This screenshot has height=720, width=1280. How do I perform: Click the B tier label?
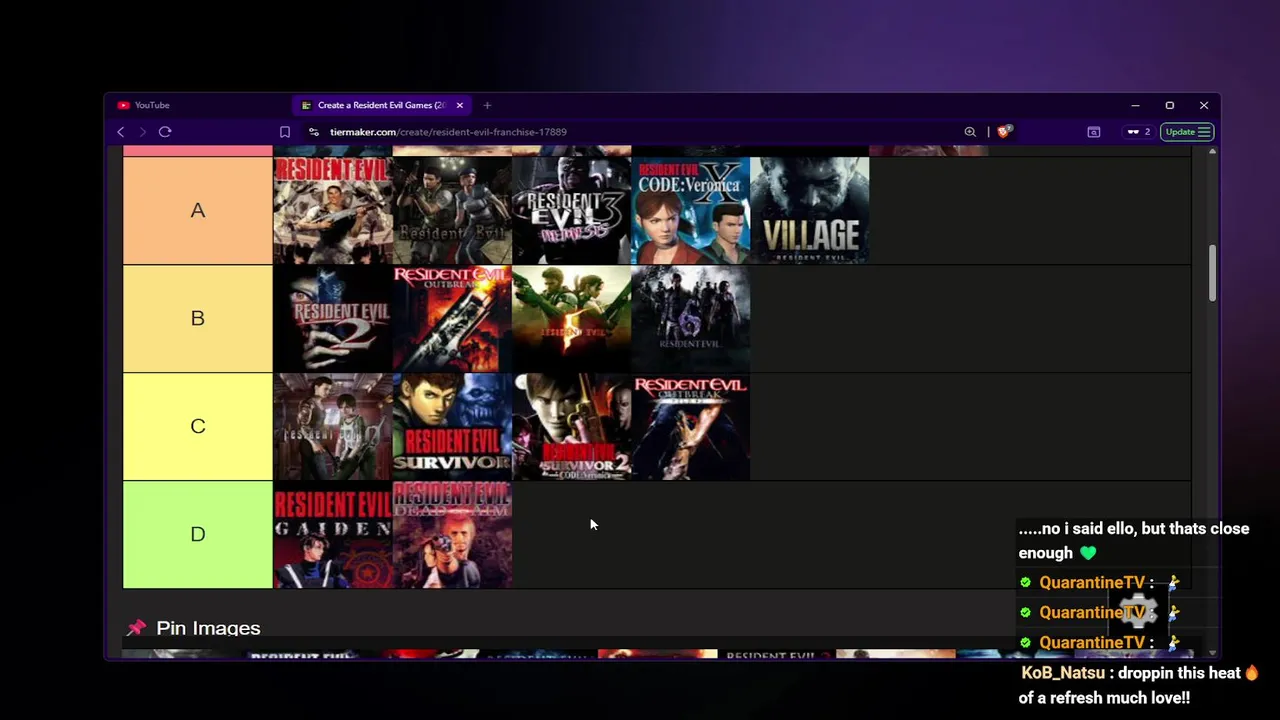click(198, 318)
